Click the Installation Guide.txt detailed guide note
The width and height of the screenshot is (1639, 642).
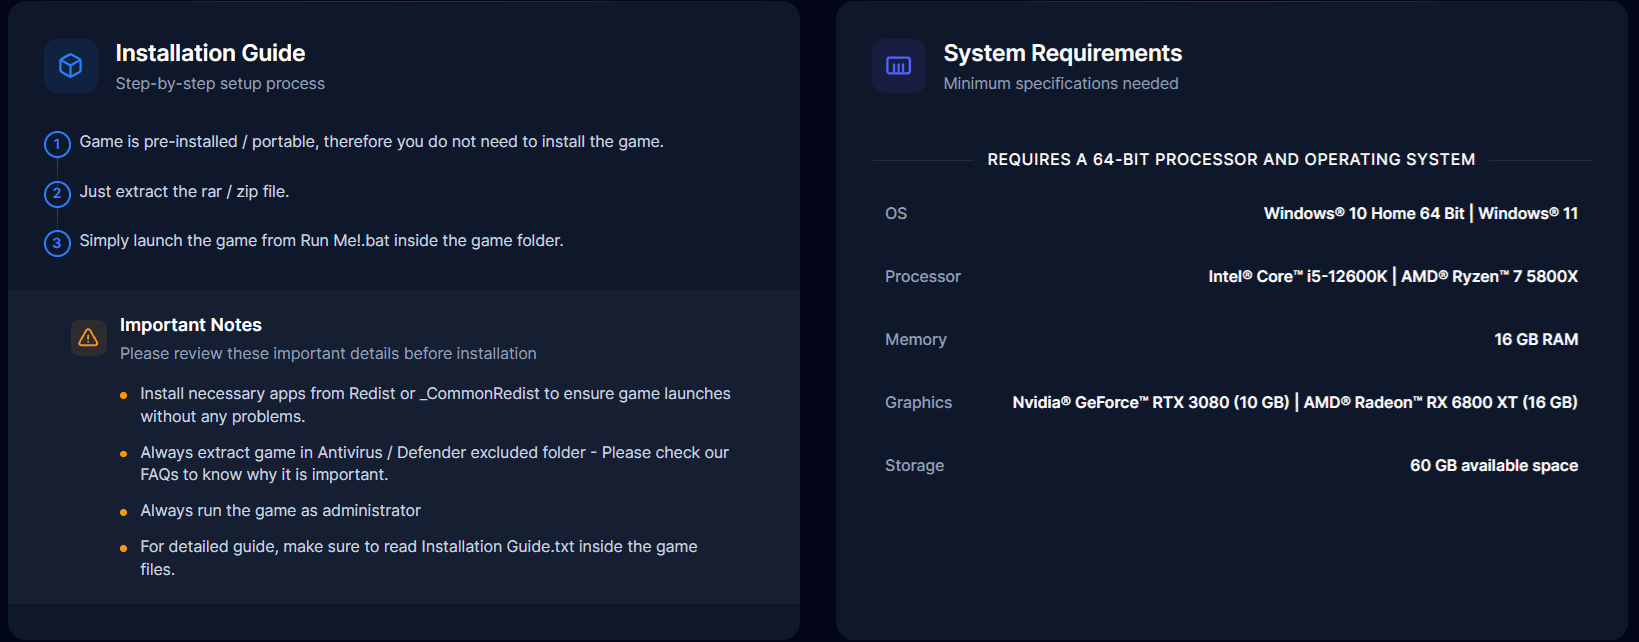(x=419, y=558)
